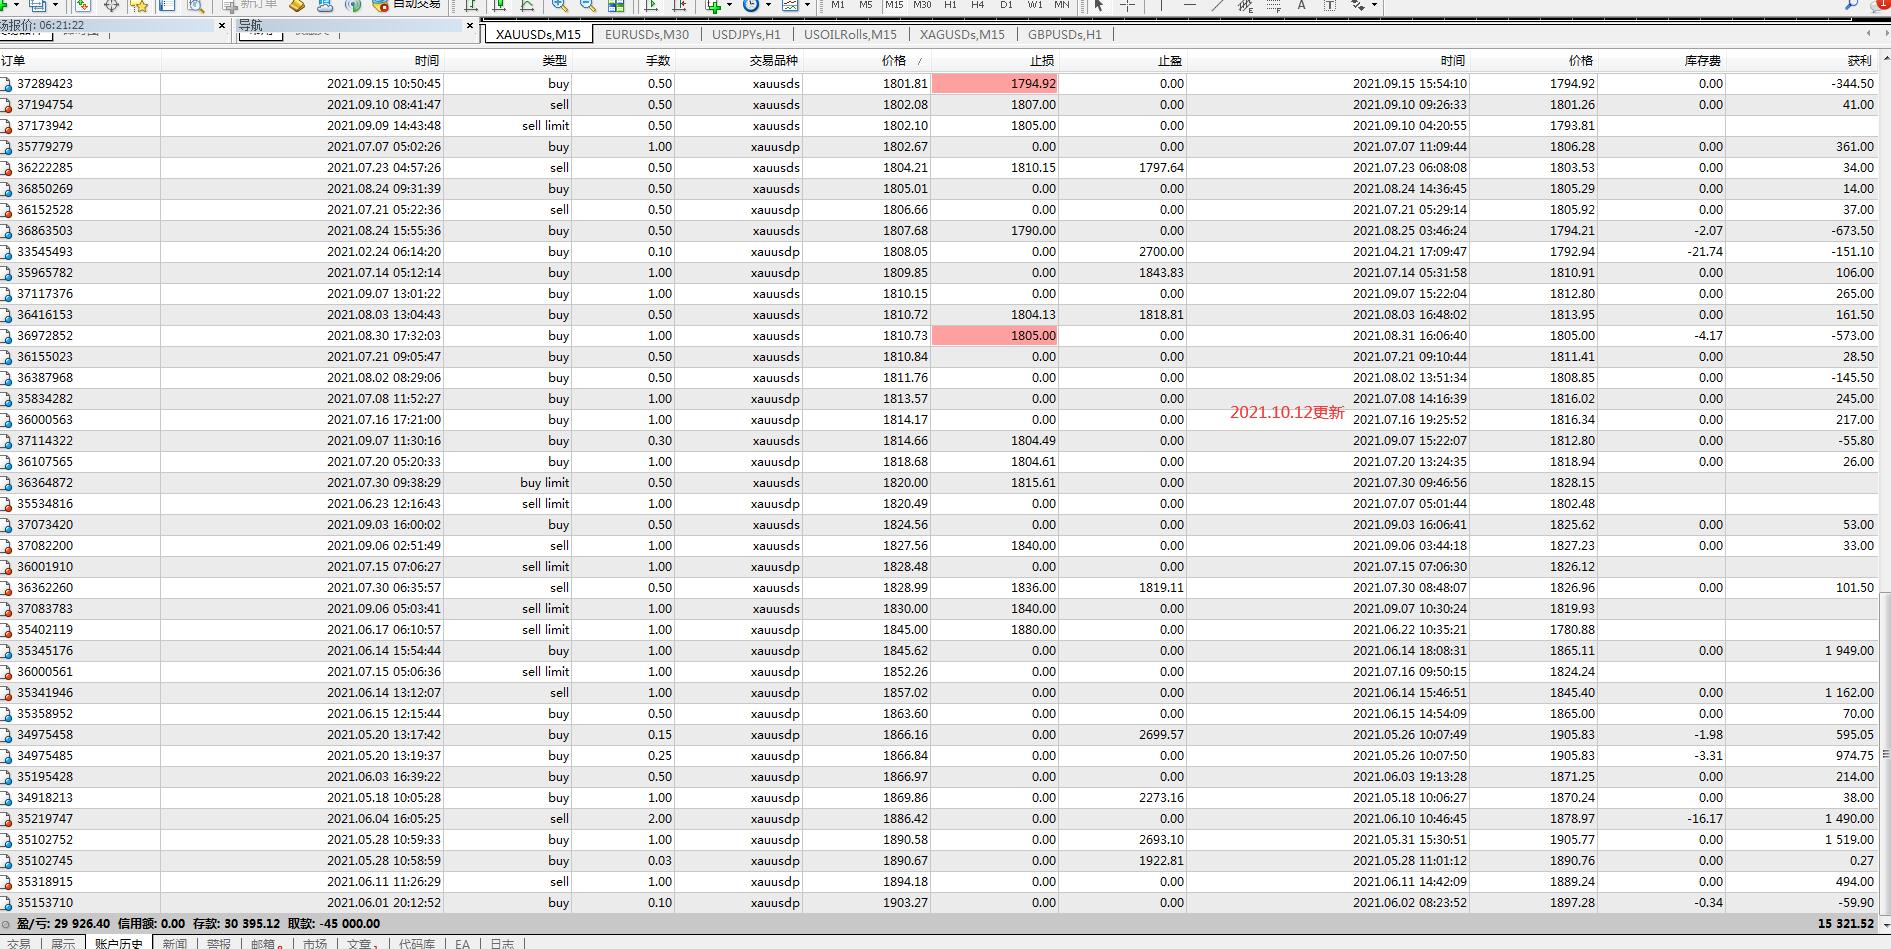1891x949 pixels.
Task: Zoom in on the chart
Action: click(560, 5)
